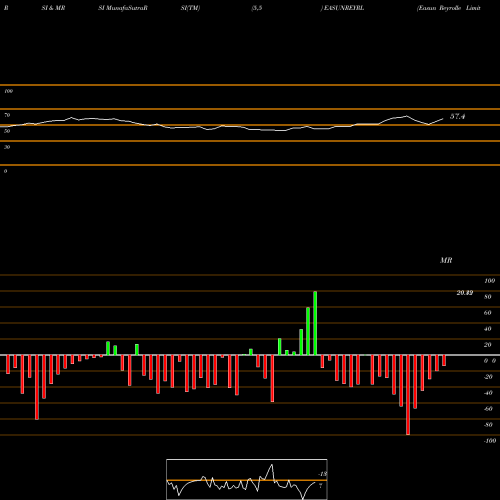The width and height of the screenshot is (500, 500).
Task: Click the 20.32 MR value label
Action: 465,293
